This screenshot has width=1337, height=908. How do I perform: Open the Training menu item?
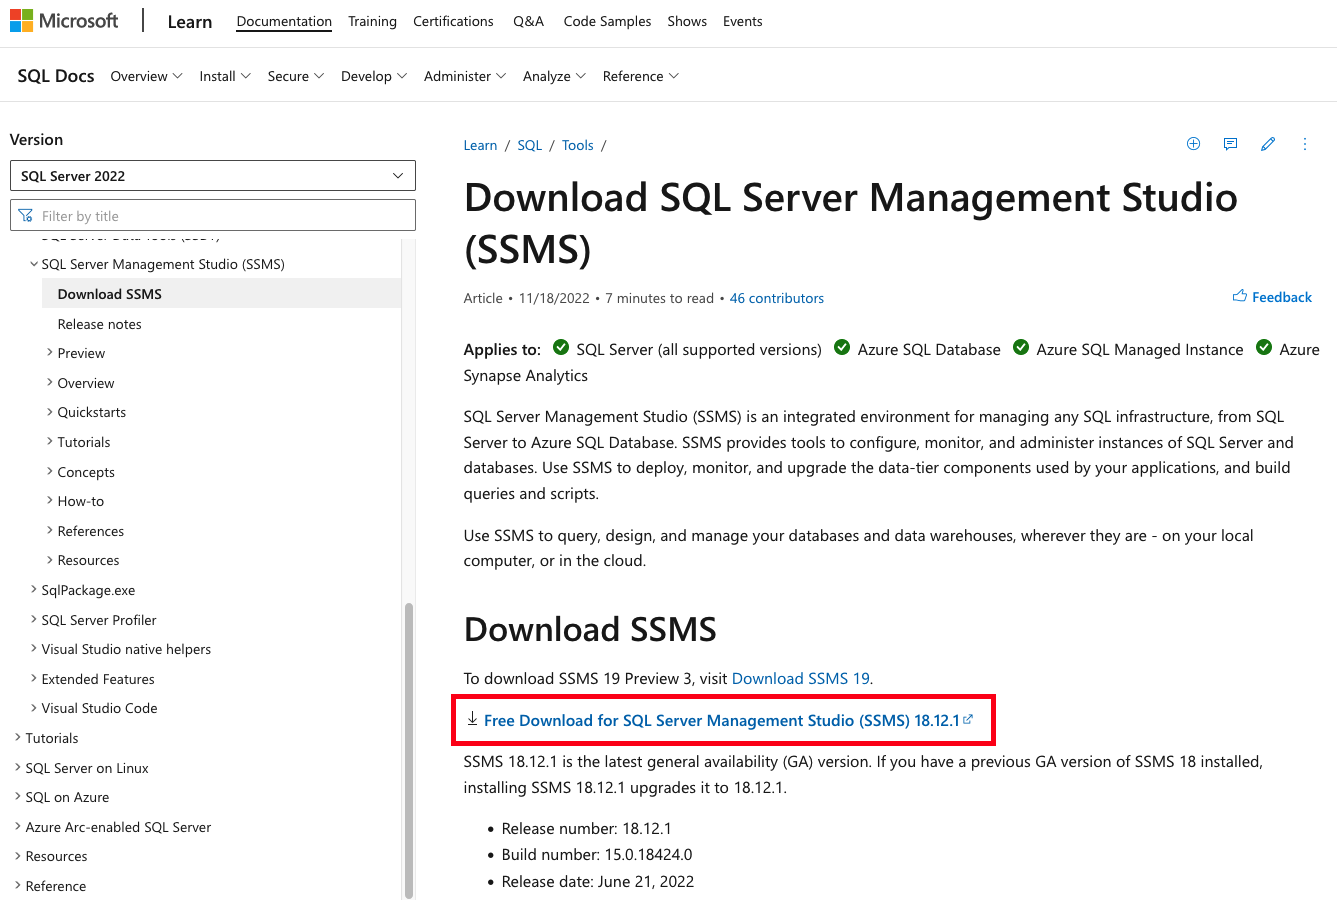click(372, 21)
